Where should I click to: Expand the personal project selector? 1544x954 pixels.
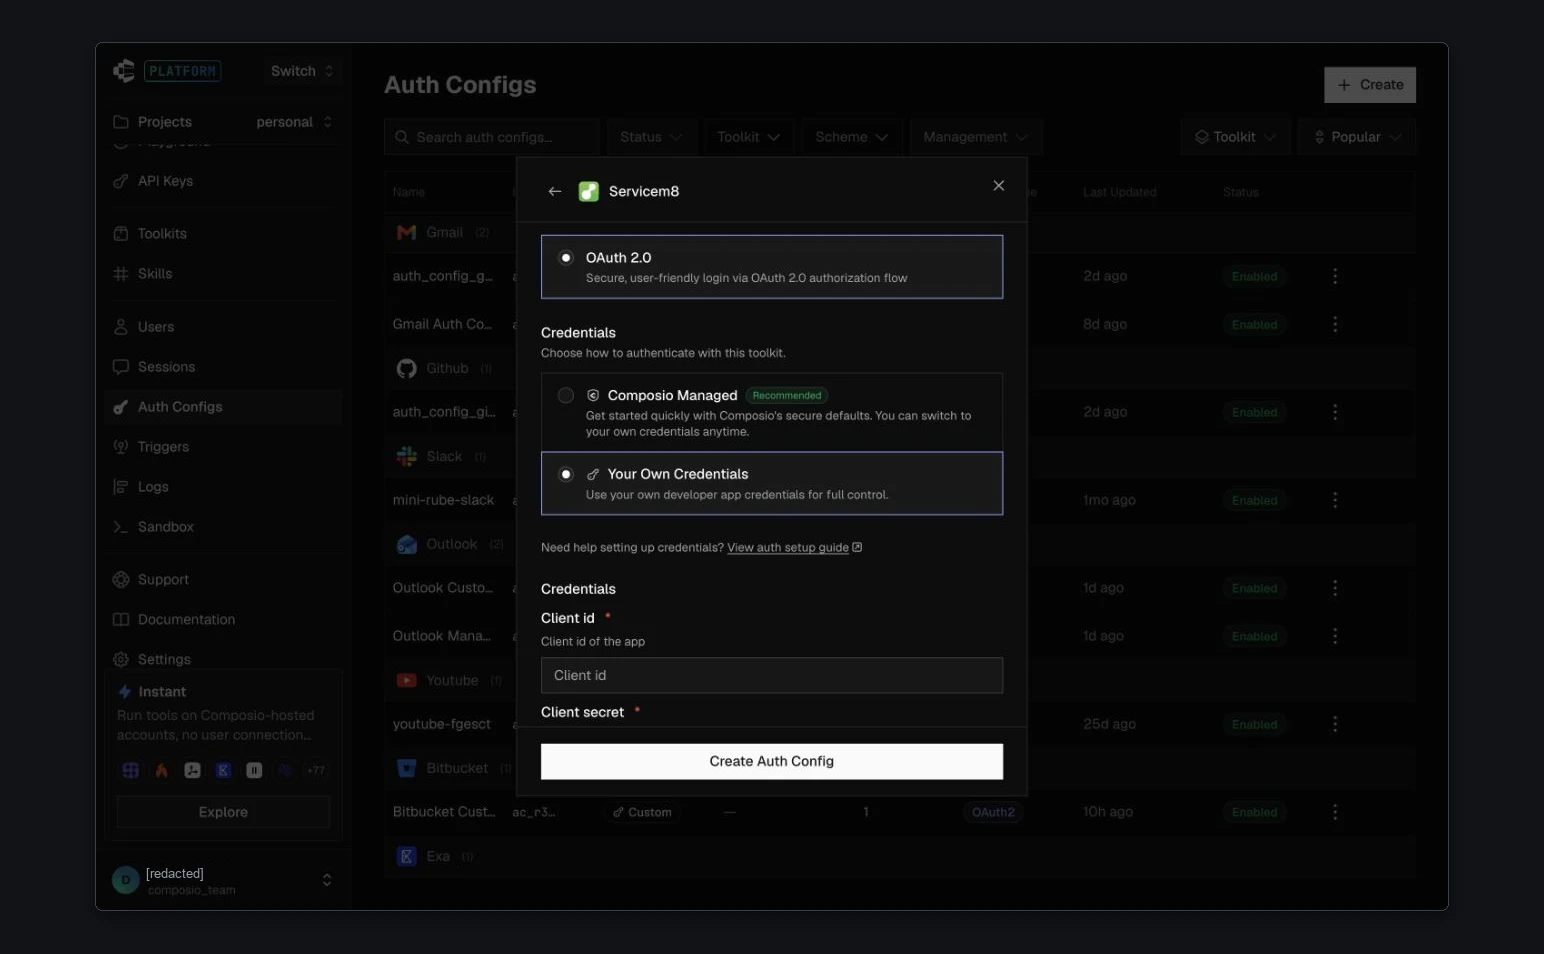pyautogui.click(x=293, y=122)
